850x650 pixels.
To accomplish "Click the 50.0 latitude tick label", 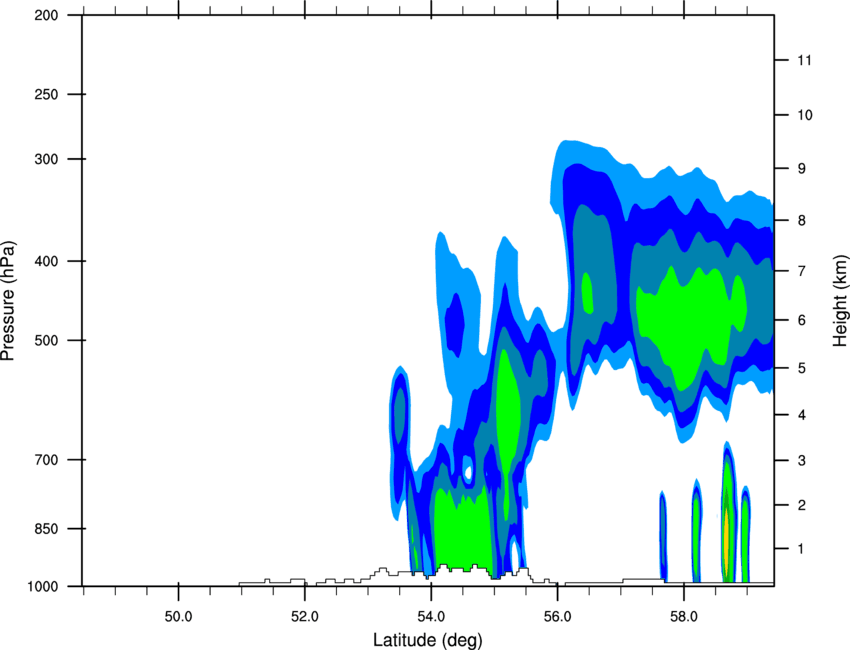I will point(178,617).
